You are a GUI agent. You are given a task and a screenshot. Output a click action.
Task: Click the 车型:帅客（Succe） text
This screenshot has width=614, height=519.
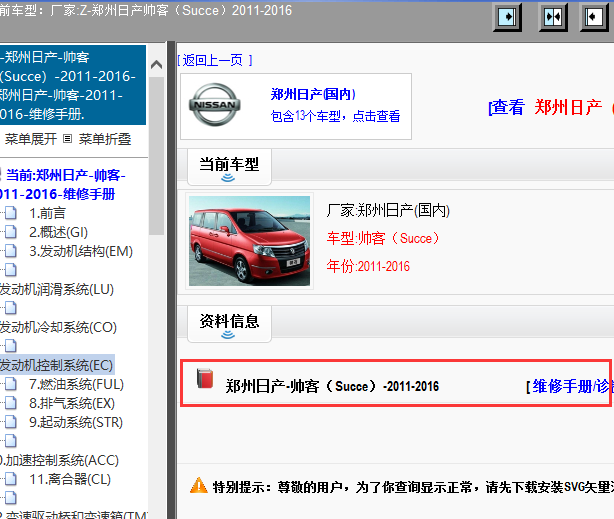click(x=383, y=239)
